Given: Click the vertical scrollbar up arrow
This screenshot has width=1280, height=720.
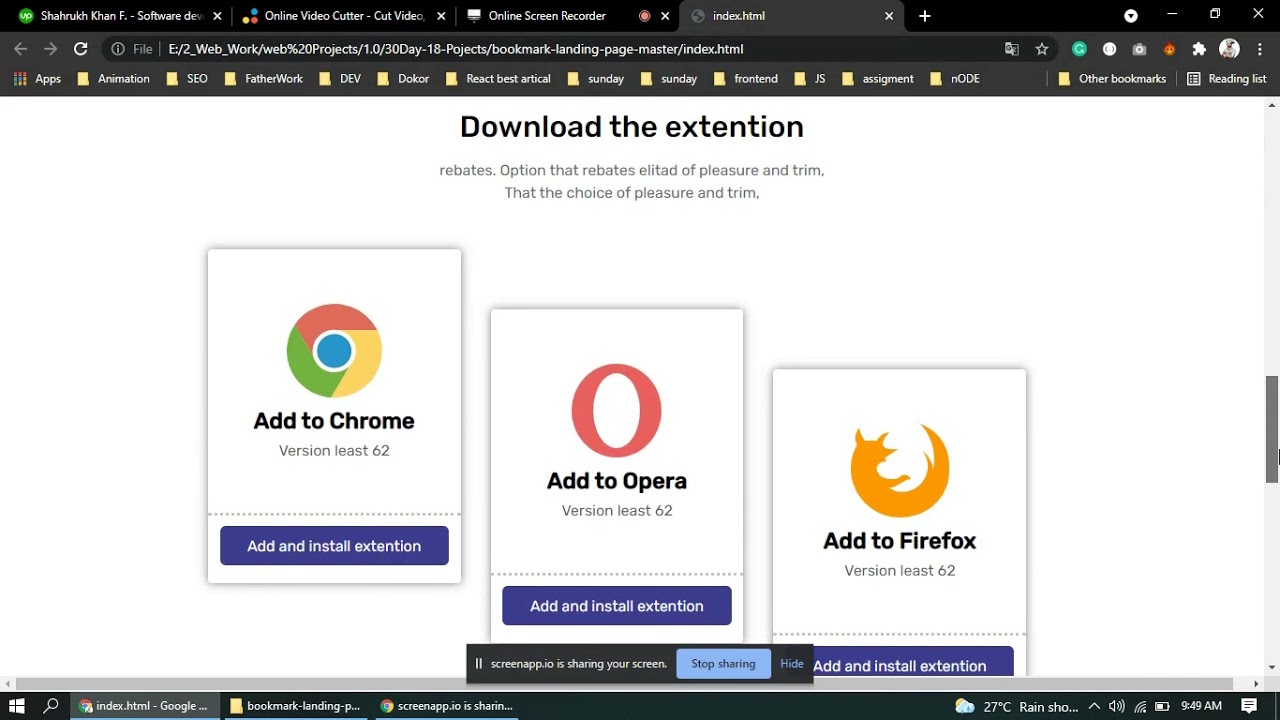Looking at the screenshot, I should [1272, 103].
